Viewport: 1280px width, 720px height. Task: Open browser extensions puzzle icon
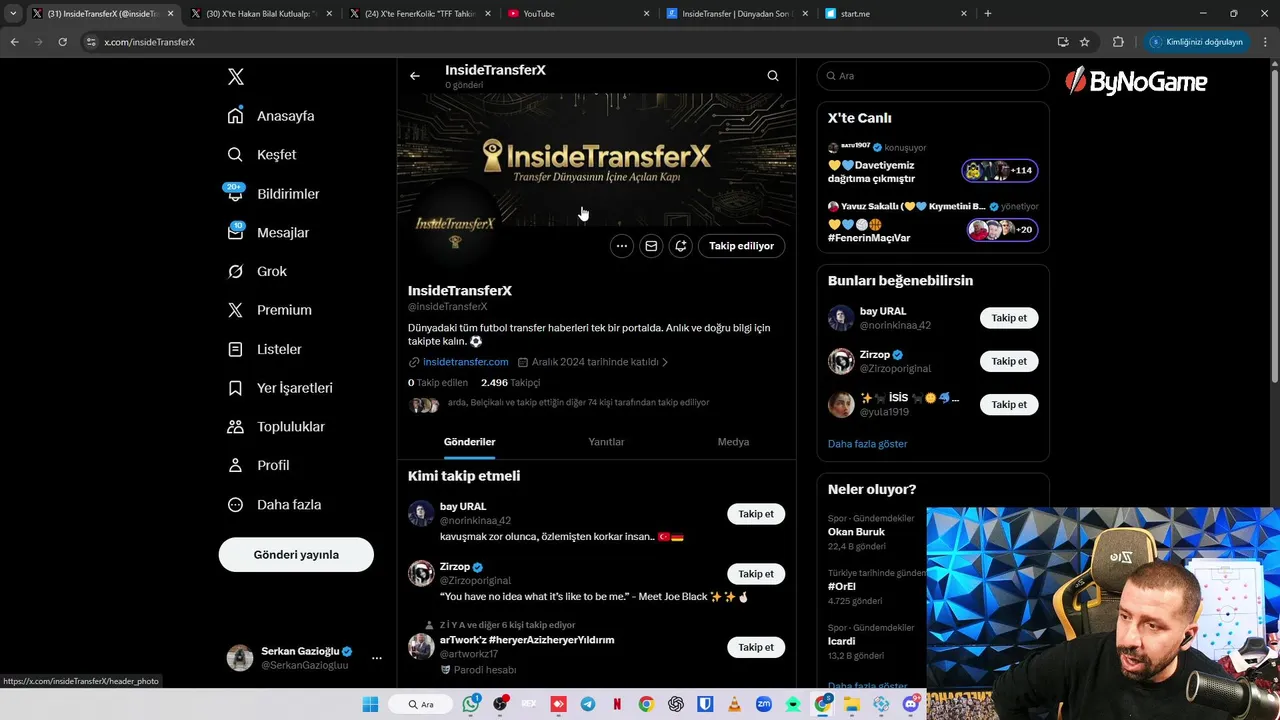coord(1118,42)
